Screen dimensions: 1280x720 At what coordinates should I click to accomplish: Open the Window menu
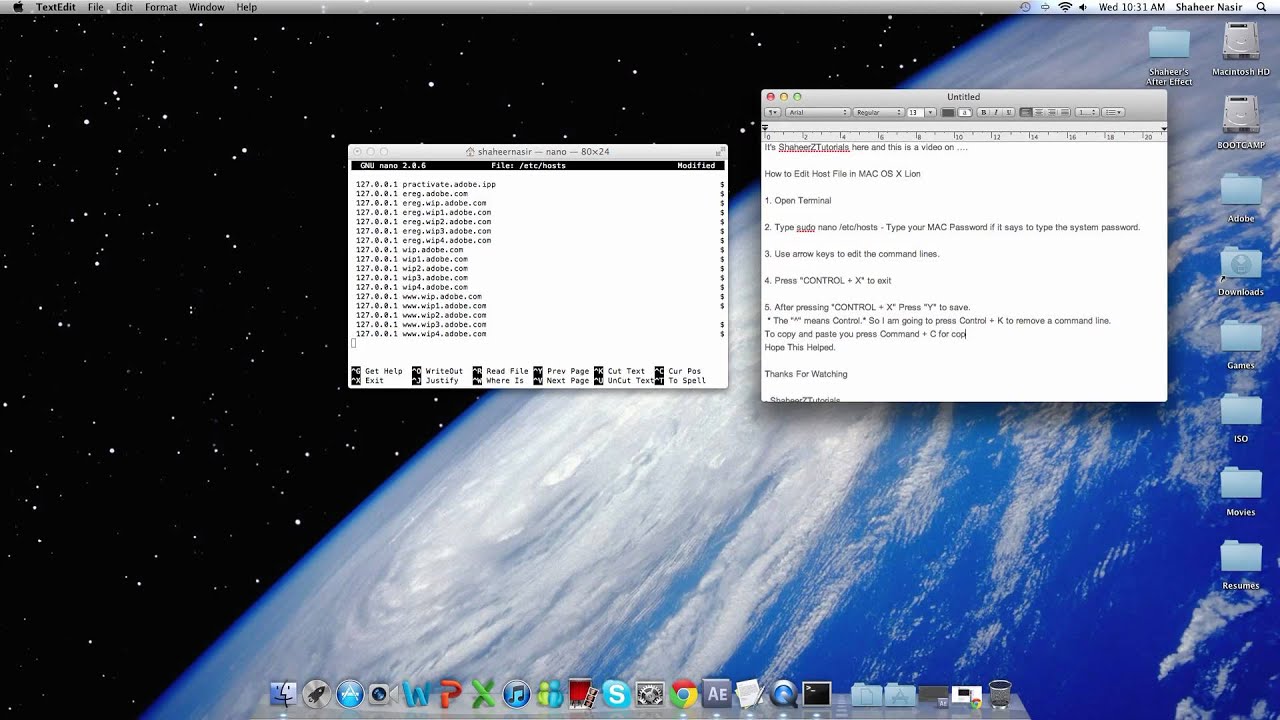click(x=207, y=7)
